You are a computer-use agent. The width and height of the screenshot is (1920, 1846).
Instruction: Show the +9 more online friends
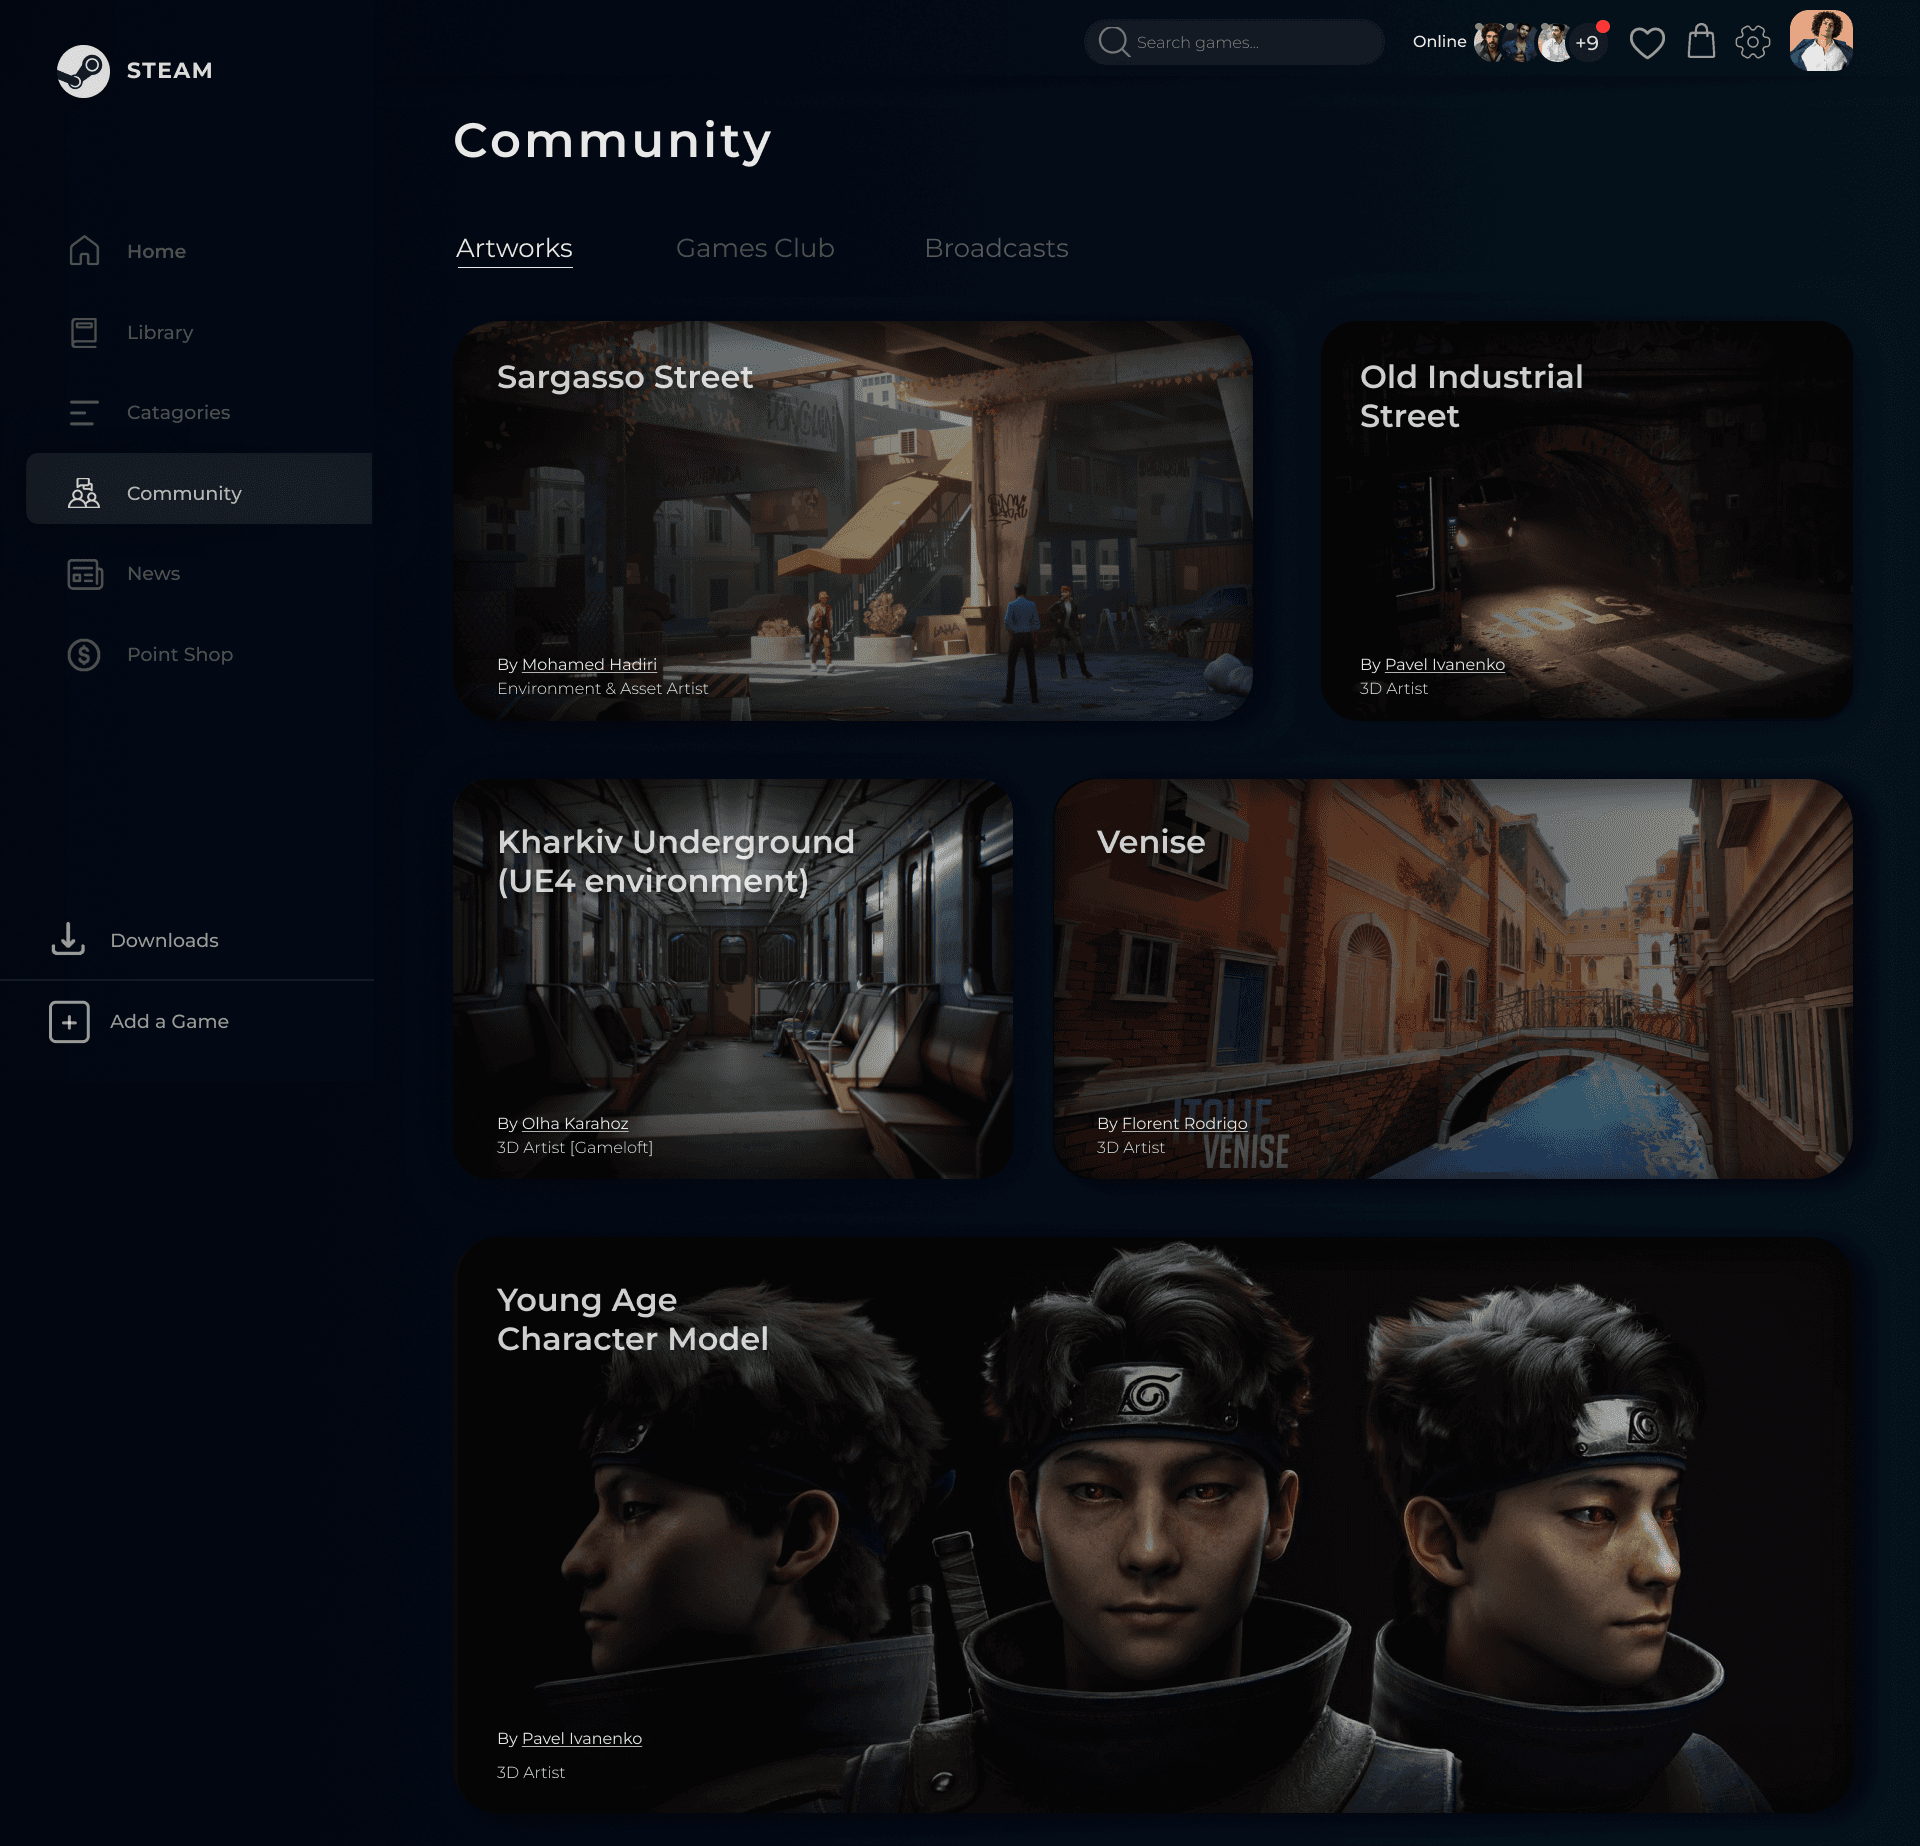(x=1587, y=42)
